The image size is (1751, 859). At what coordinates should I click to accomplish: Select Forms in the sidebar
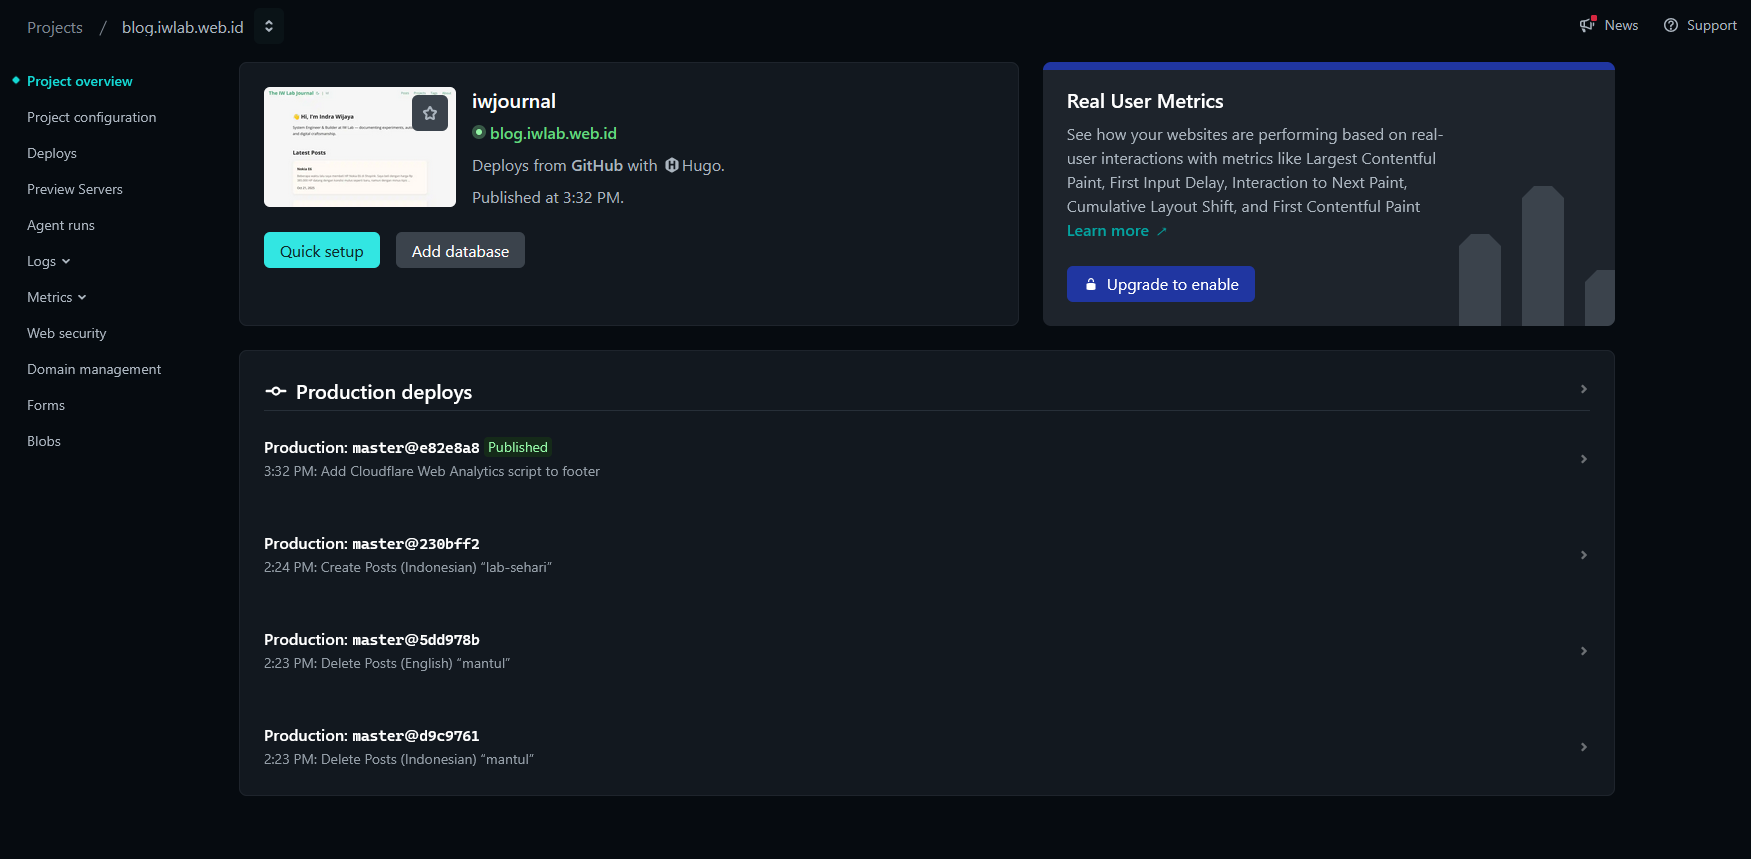point(45,405)
